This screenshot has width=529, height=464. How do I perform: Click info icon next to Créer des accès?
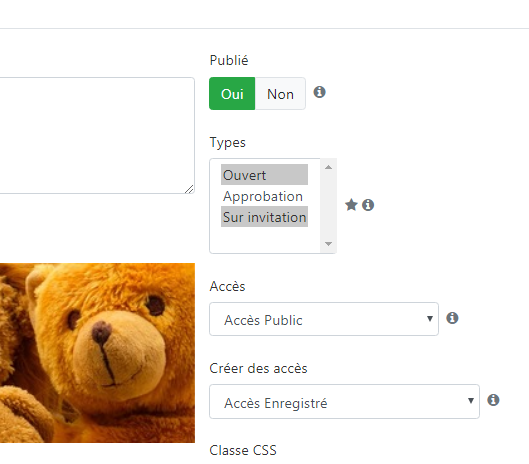click(493, 400)
